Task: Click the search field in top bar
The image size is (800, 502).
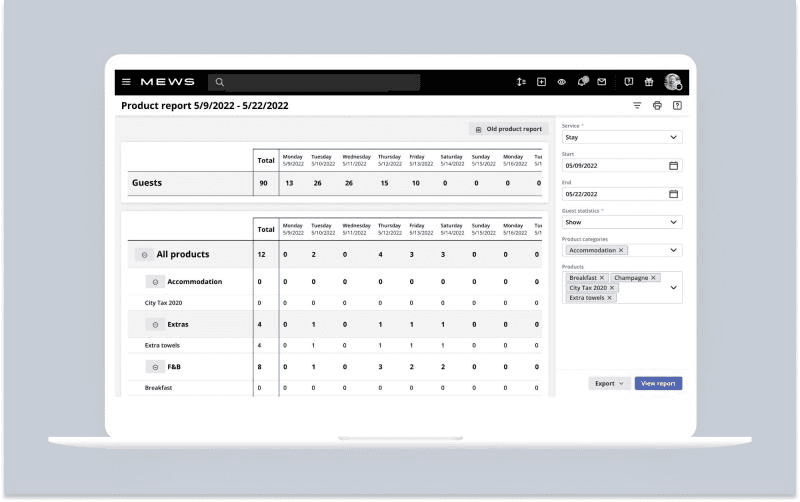Action: coord(315,82)
